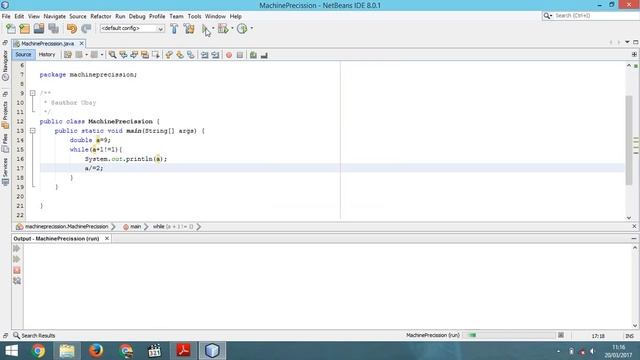The width and height of the screenshot is (640, 360).
Task: Click the Windows Start button
Action: coord(11,351)
